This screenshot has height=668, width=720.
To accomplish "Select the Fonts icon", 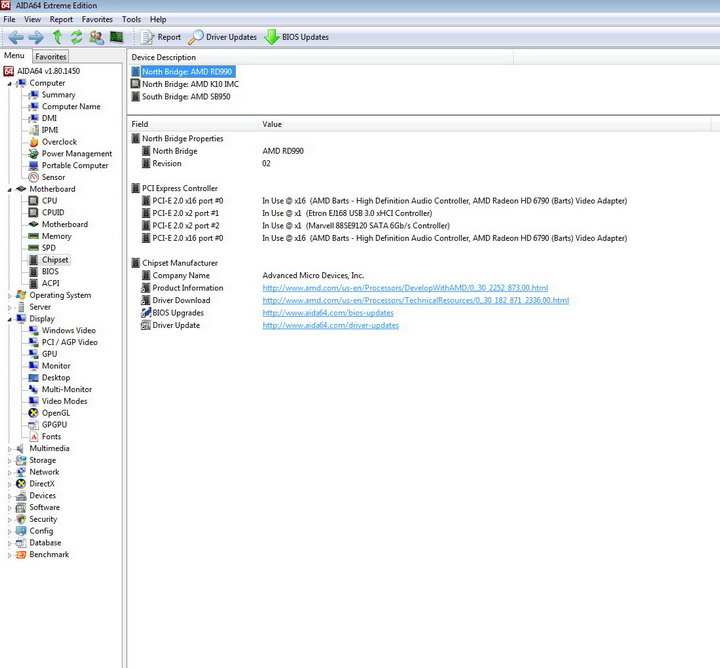I will (33, 437).
